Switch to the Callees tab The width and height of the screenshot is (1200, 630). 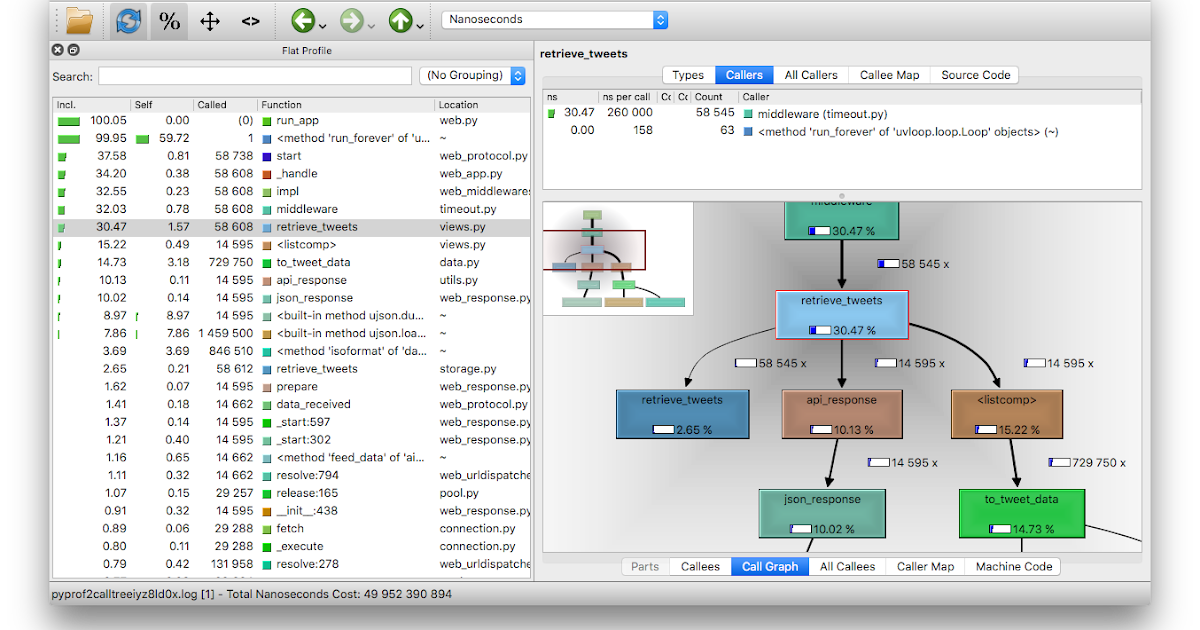click(700, 566)
